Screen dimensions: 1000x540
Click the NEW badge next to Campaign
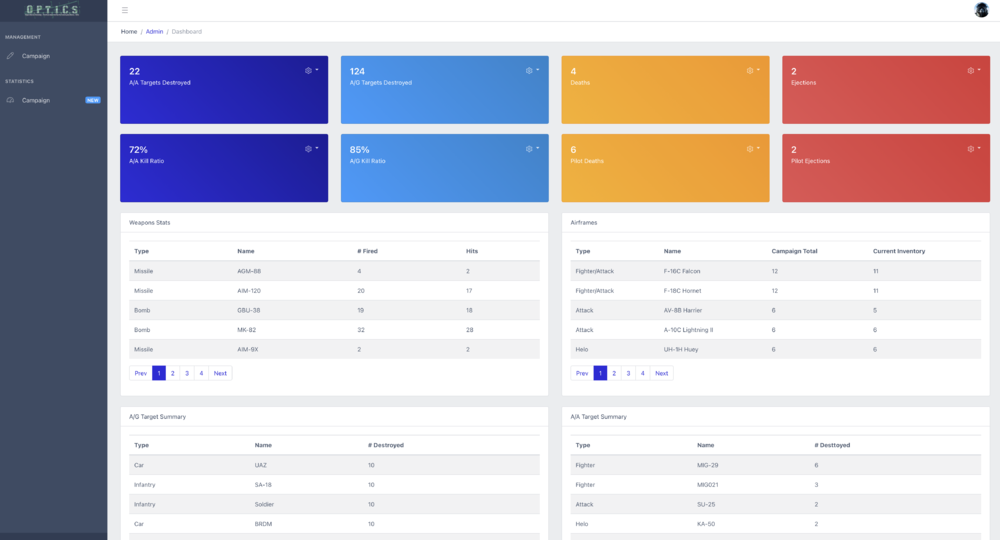click(x=93, y=100)
